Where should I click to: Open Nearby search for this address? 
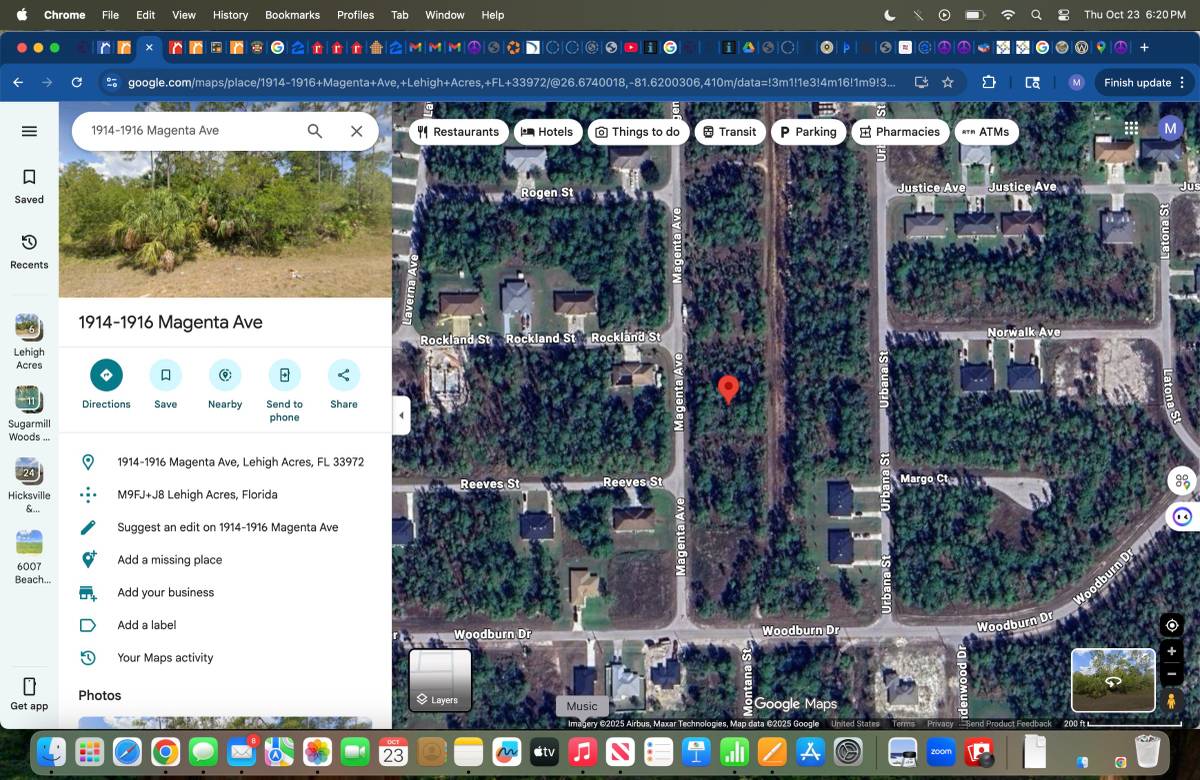tap(225, 375)
